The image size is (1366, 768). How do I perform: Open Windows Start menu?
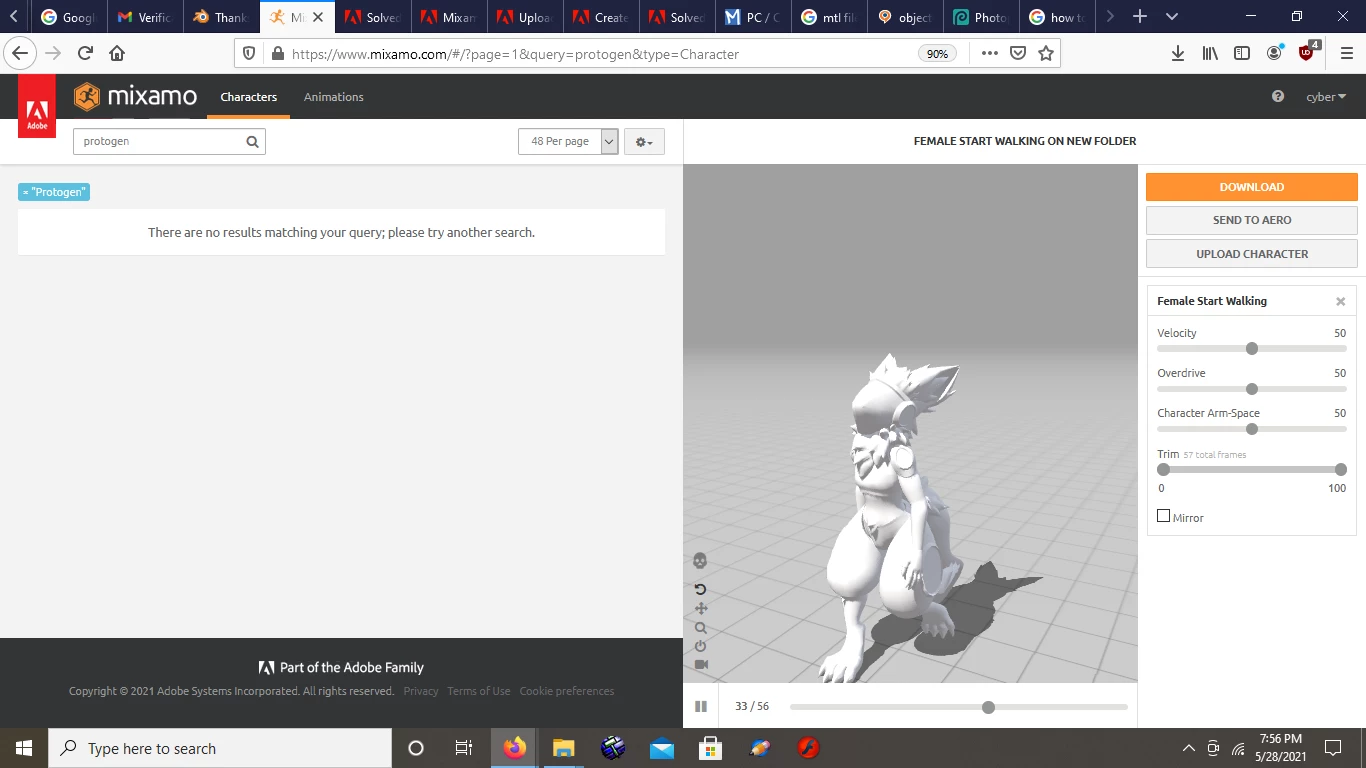24,748
